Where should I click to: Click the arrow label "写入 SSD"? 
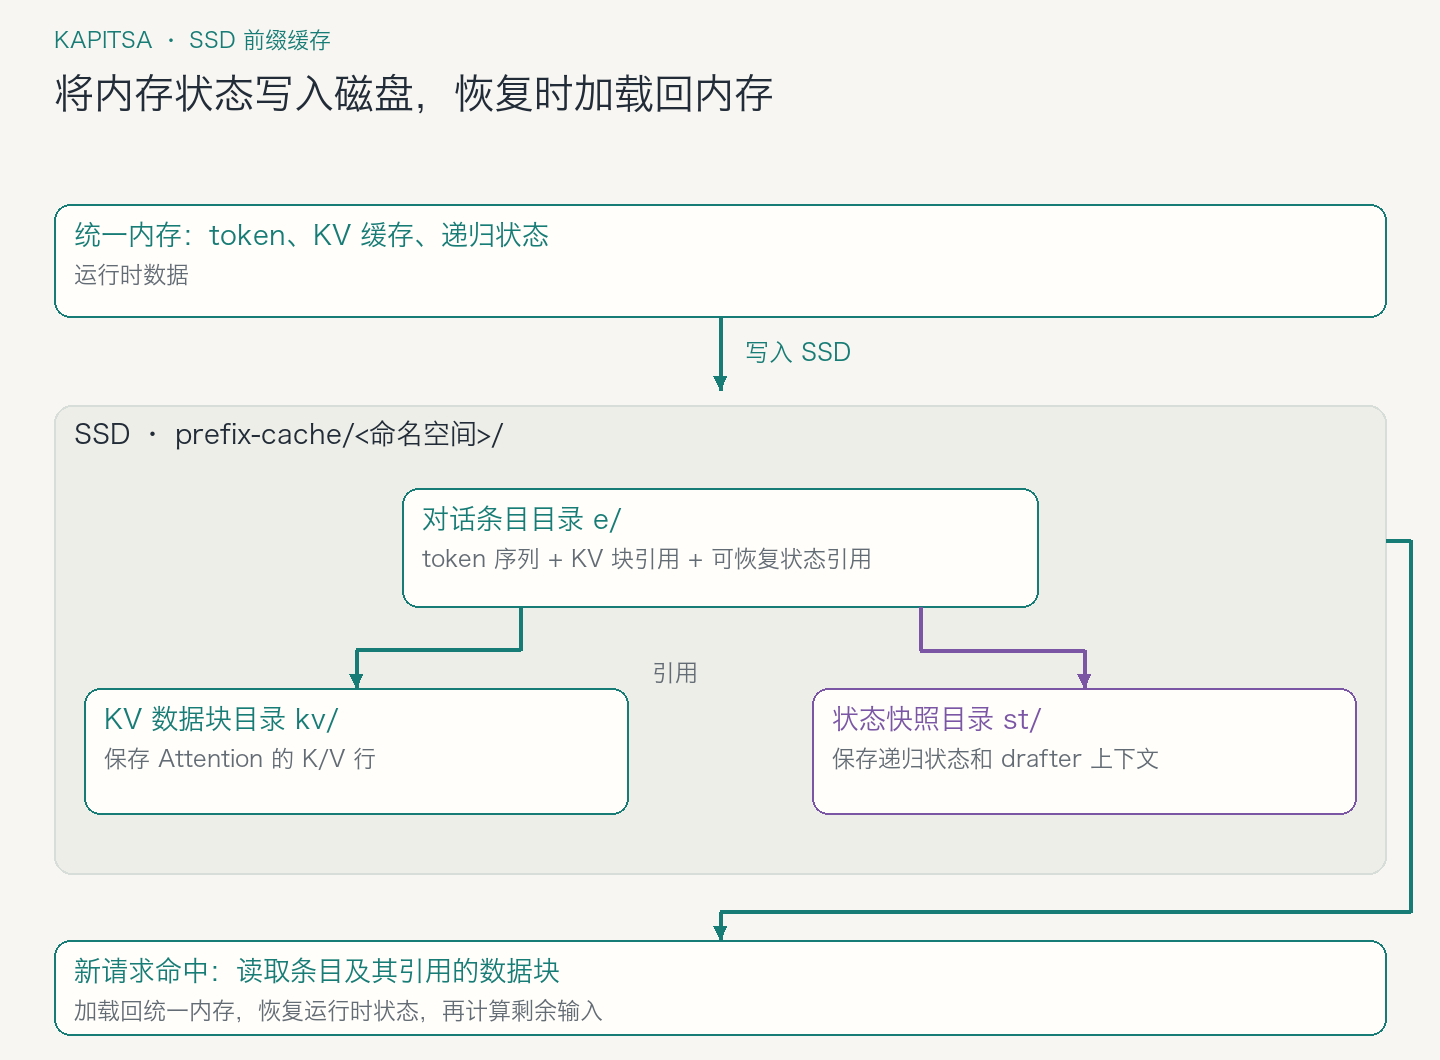(798, 352)
